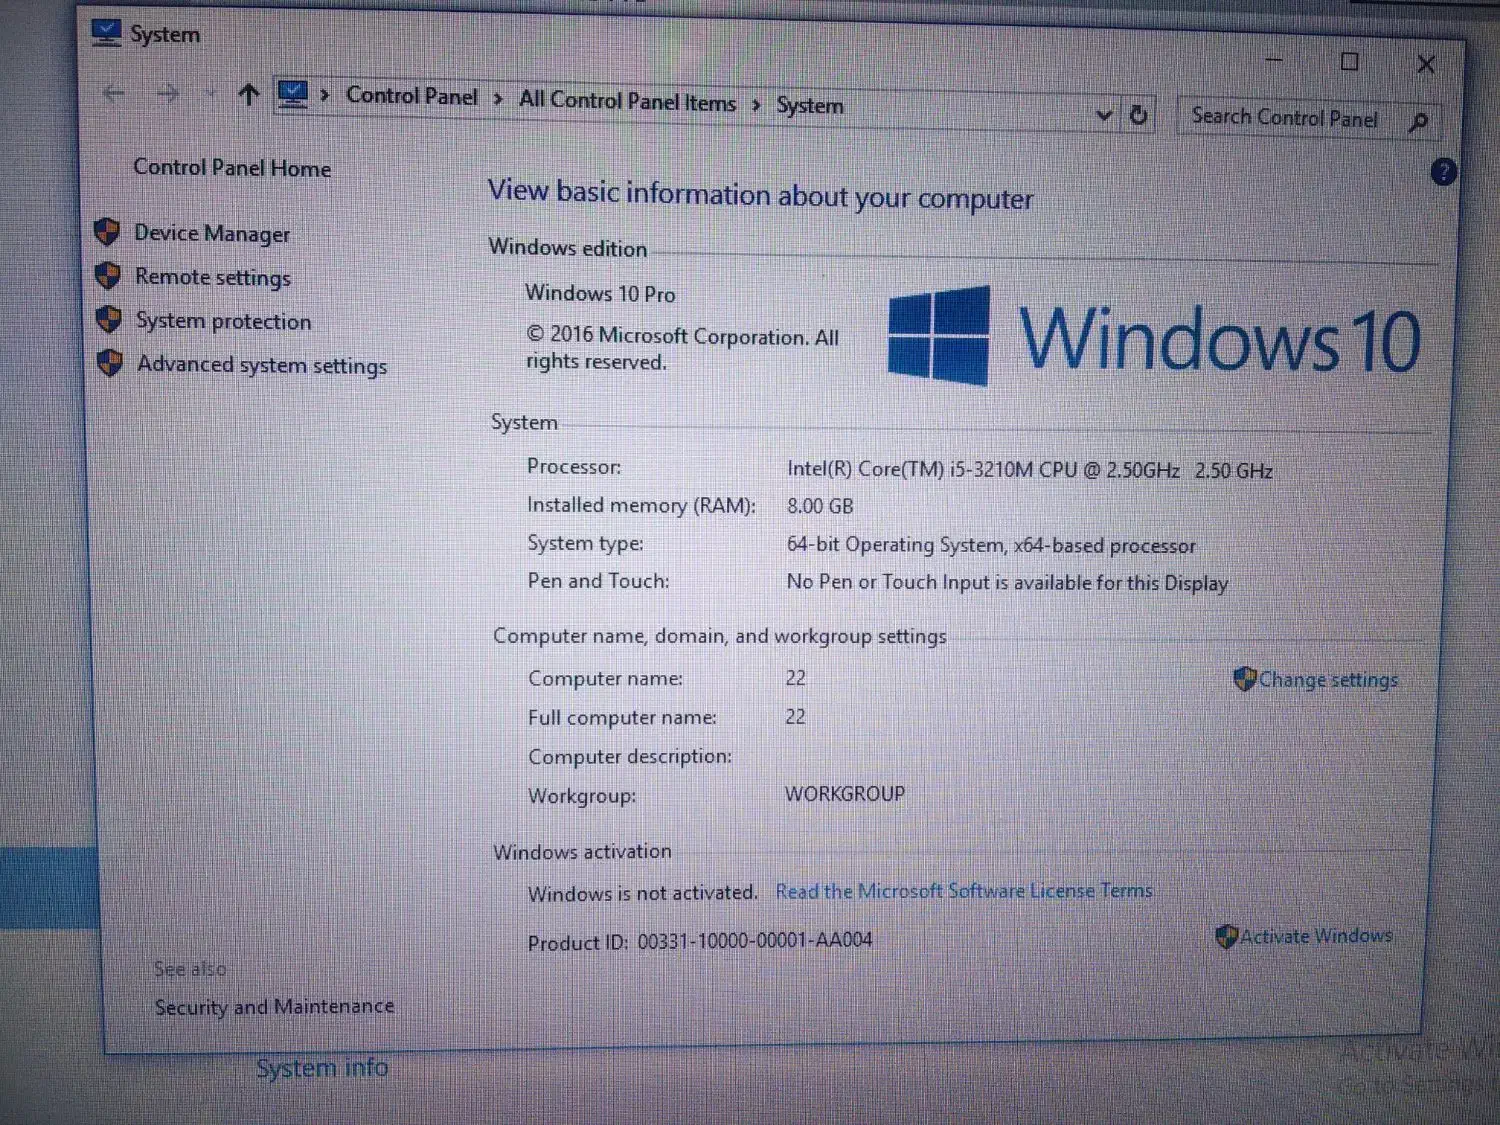Open Remote settings

(213, 277)
